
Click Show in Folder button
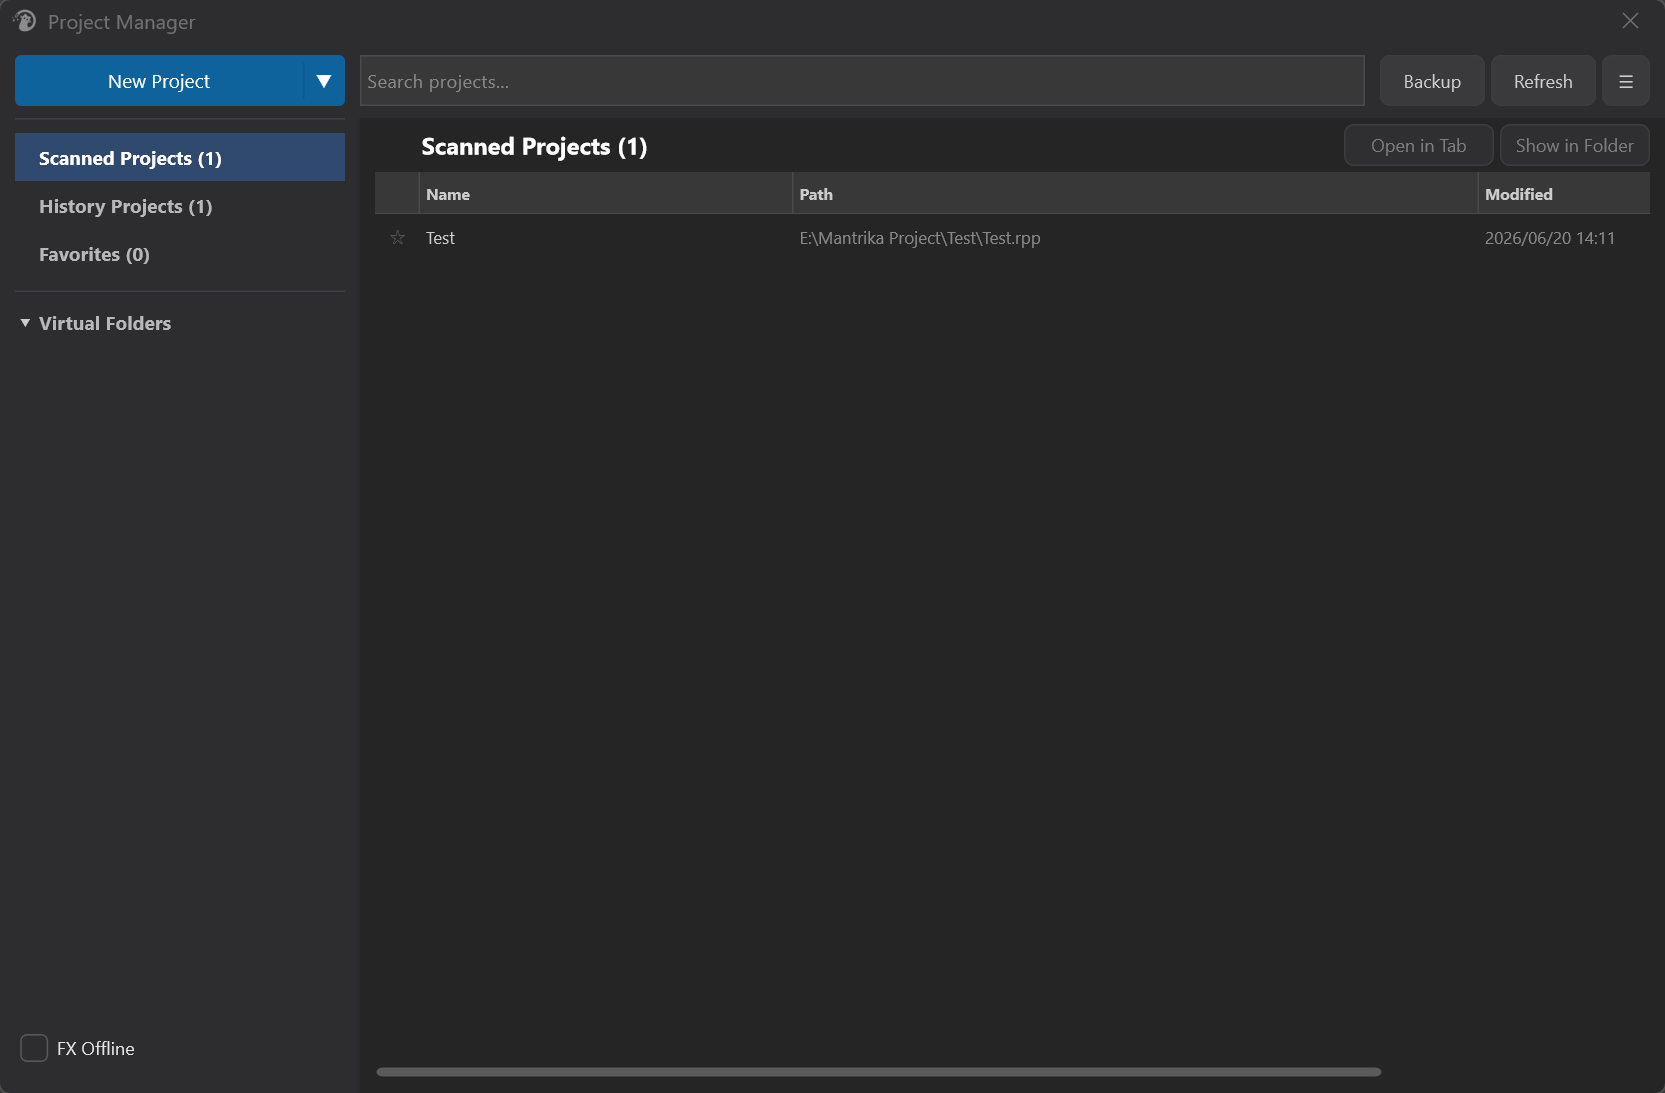[1574, 145]
